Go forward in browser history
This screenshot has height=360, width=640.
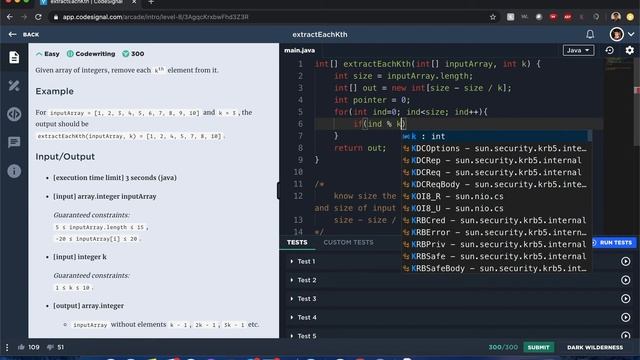(x=24, y=17)
